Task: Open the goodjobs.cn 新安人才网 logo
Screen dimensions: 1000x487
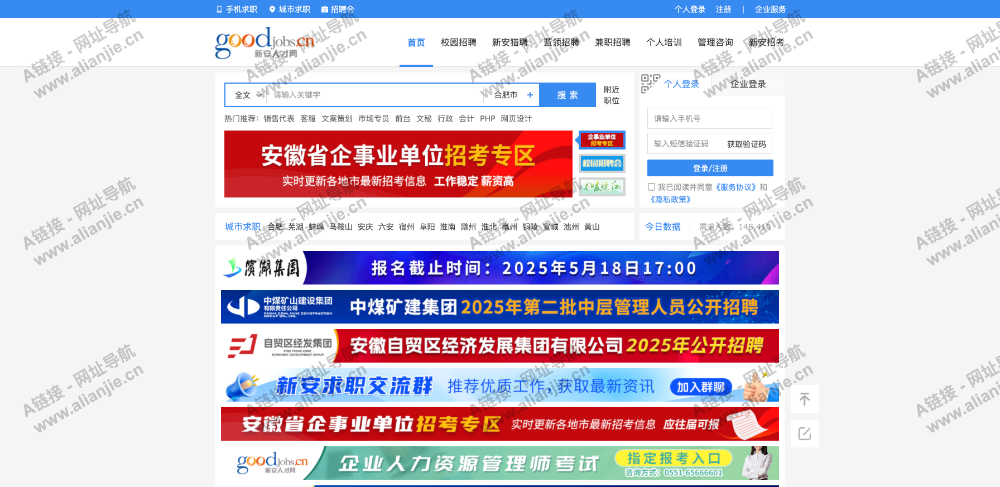Action: (x=265, y=43)
